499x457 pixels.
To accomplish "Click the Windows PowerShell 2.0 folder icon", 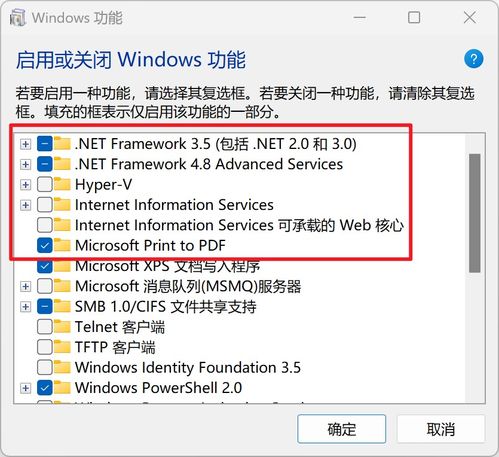I will tap(62, 387).
